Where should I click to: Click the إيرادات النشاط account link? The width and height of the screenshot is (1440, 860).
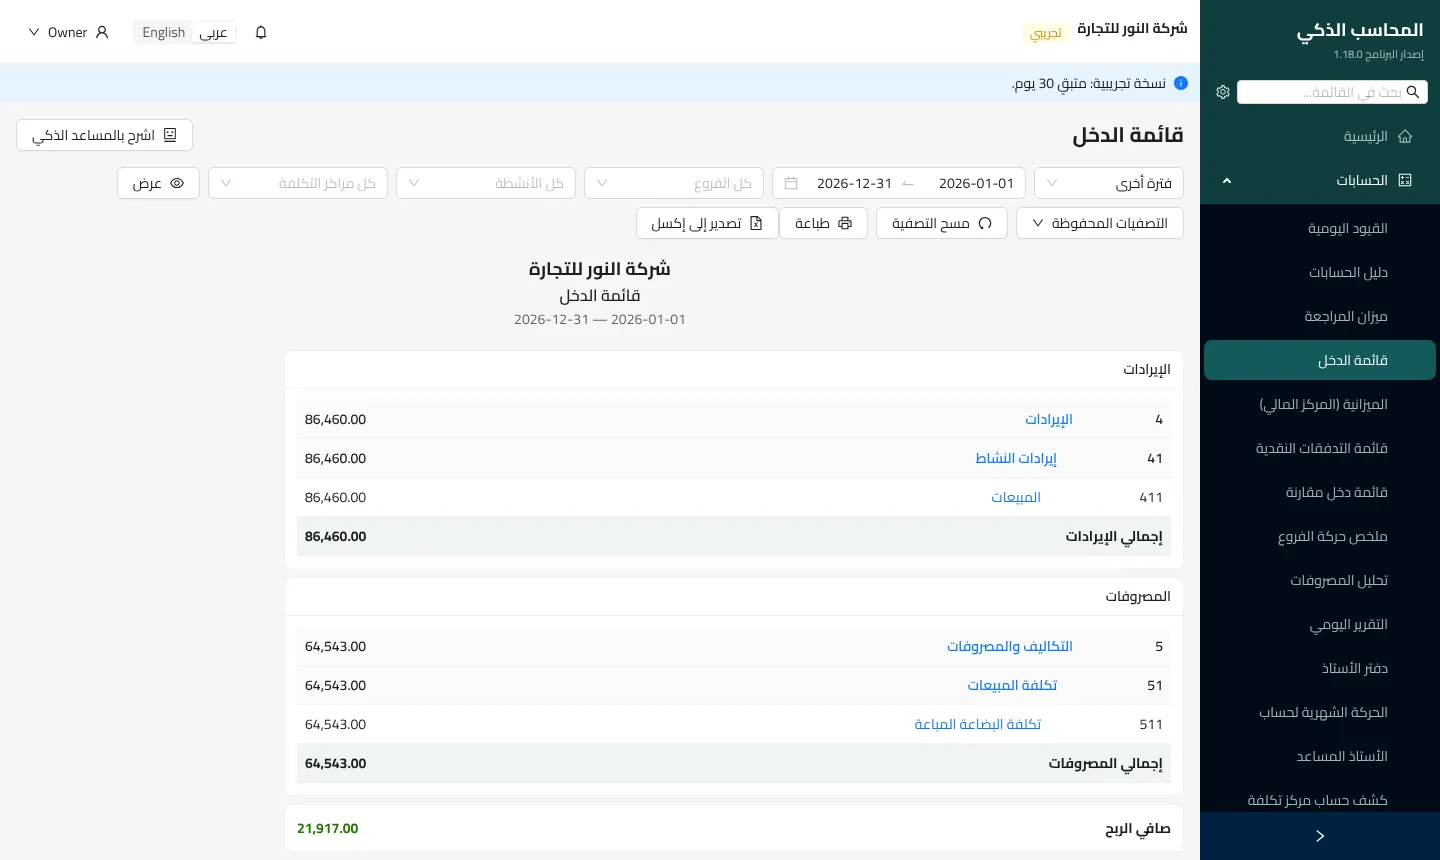(x=1016, y=458)
